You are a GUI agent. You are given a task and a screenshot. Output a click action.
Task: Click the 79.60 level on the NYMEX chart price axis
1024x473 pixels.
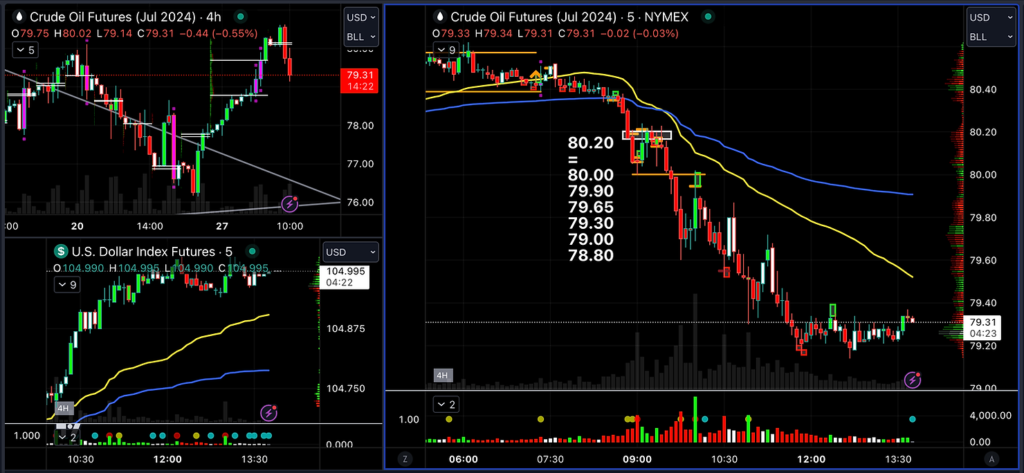[984, 261]
